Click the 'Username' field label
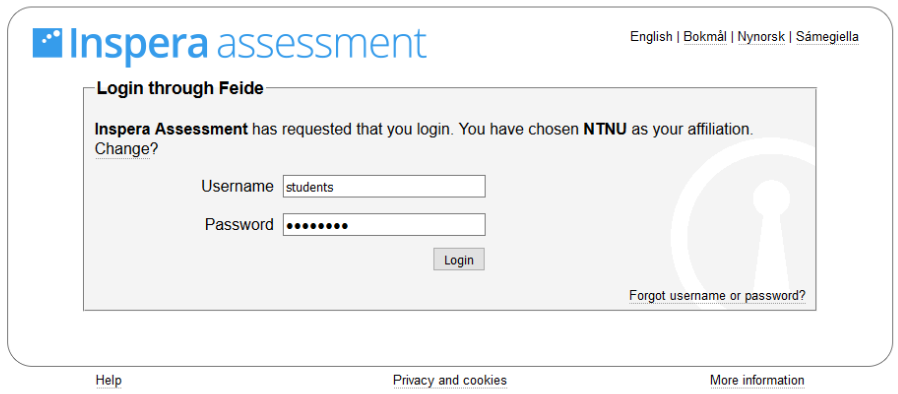This screenshot has width=898, height=394. coord(237,186)
